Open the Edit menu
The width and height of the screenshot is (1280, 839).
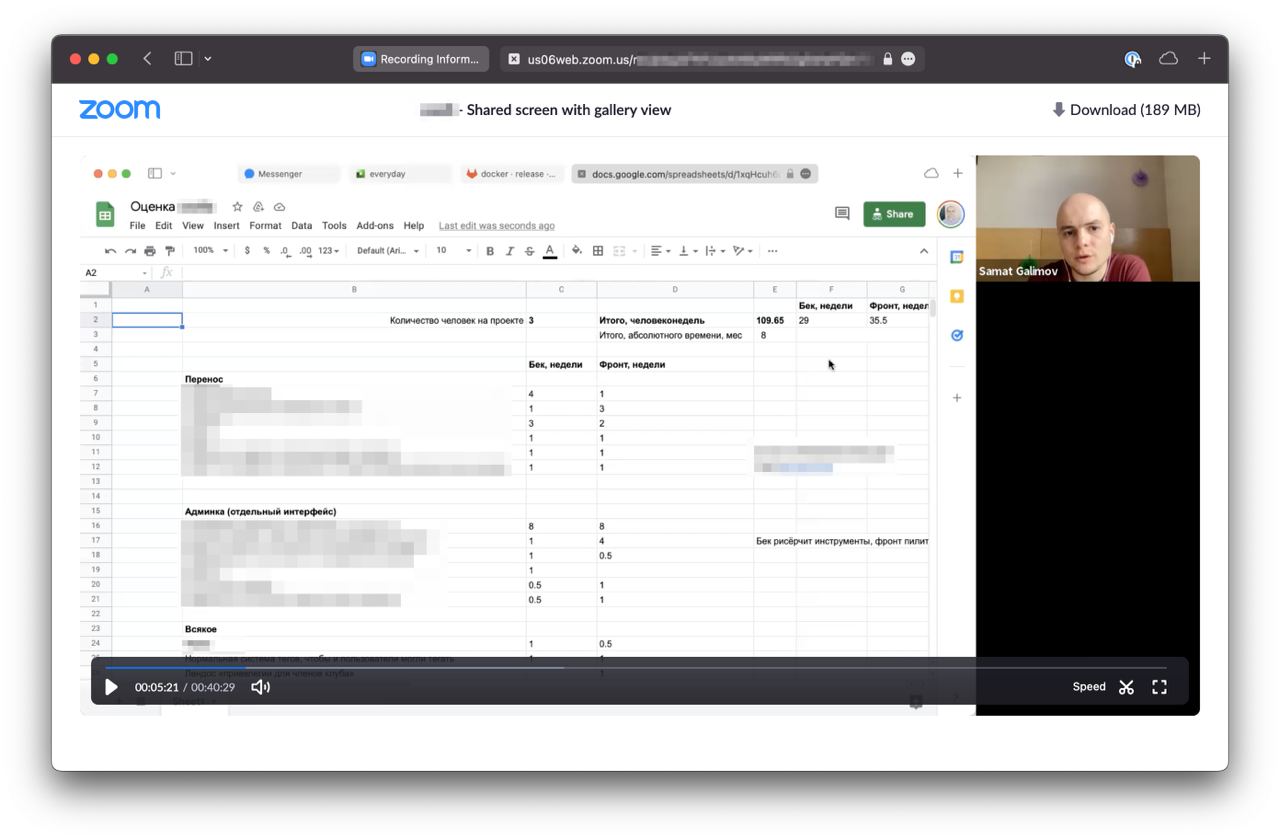(x=164, y=226)
